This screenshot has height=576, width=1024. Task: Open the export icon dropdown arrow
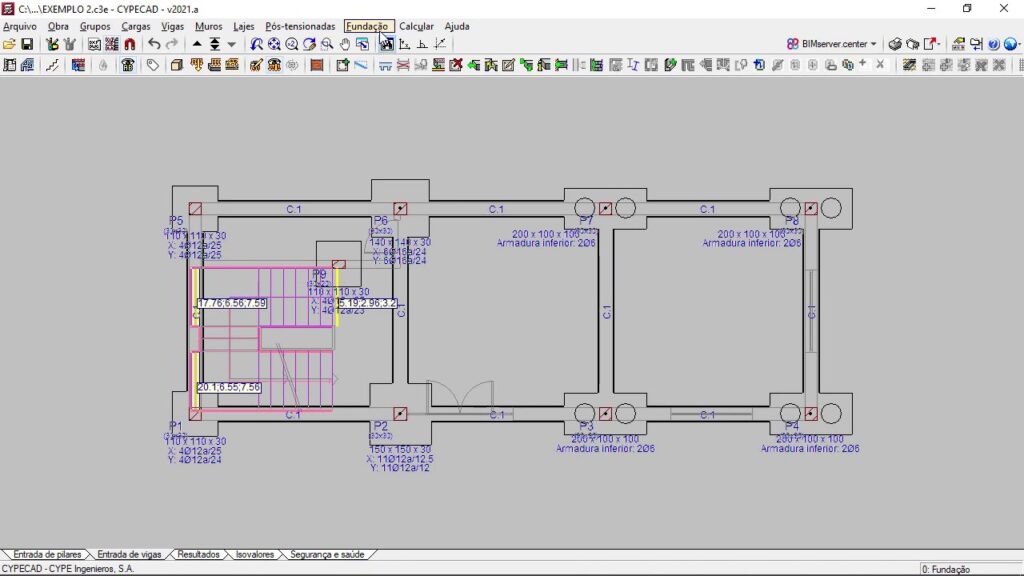click(940, 44)
